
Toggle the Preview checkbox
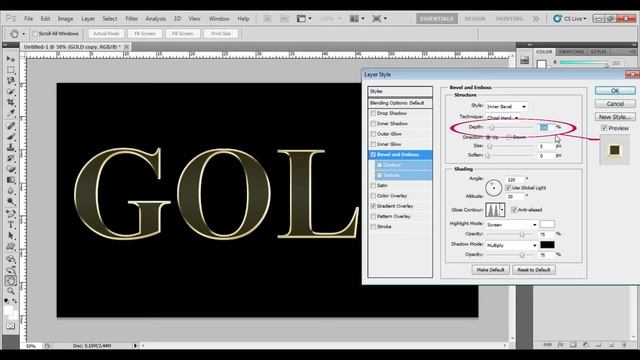pyautogui.click(x=604, y=128)
